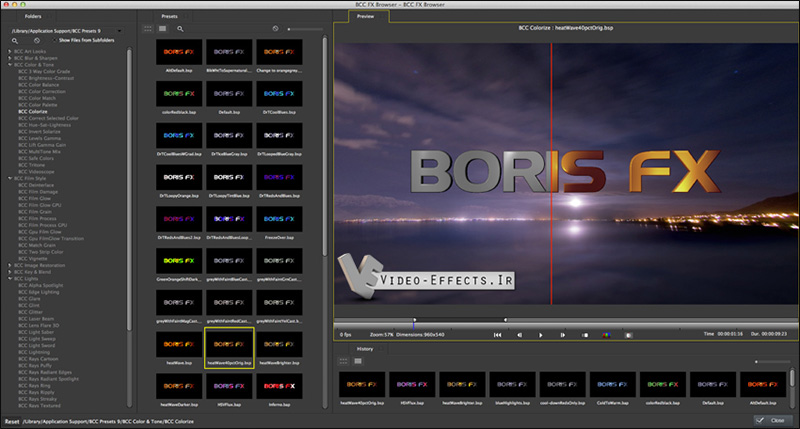
Task: Adjust the Presets thumbnail size slider
Action: [x=305, y=29]
